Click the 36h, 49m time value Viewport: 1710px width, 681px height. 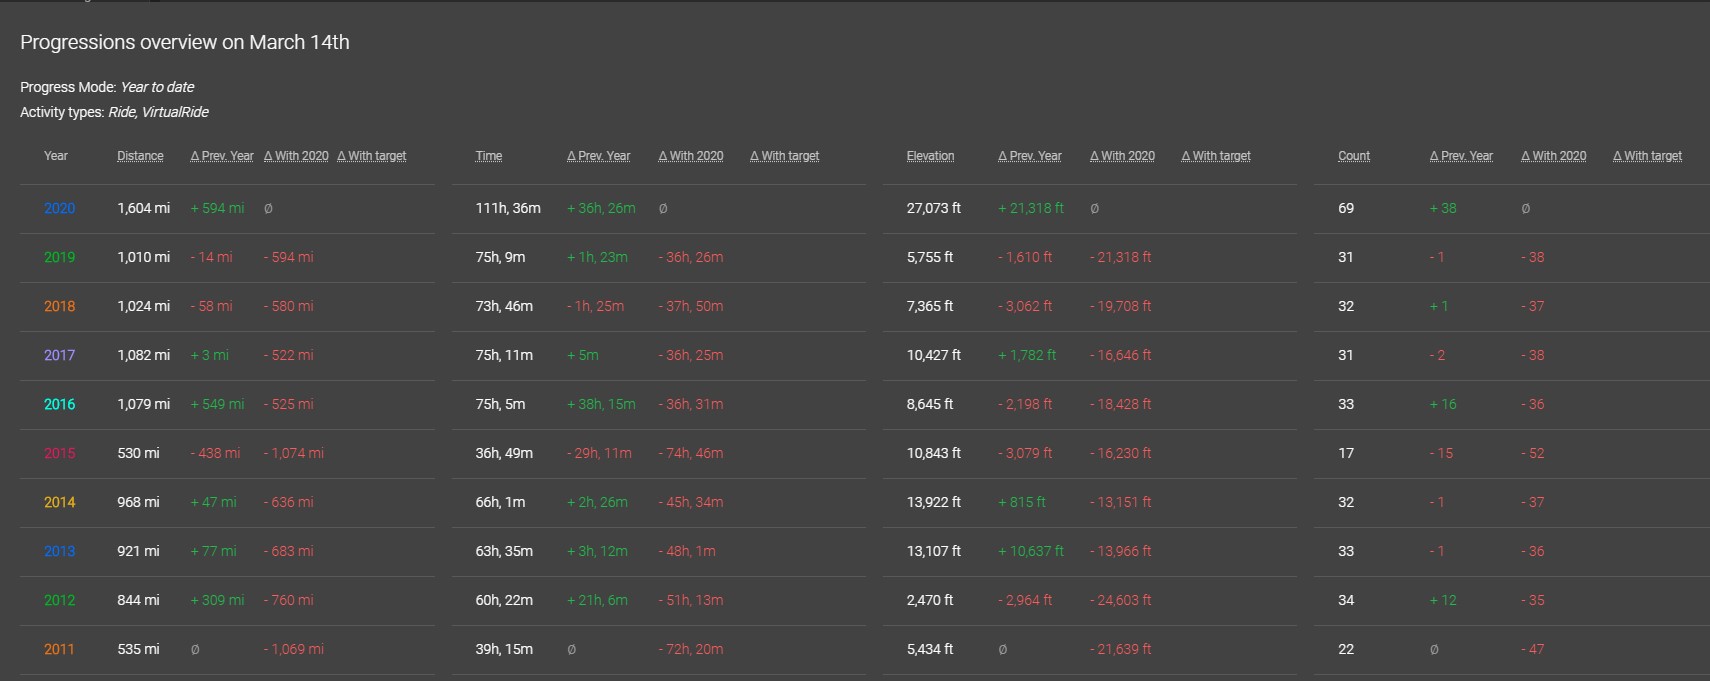coord(504,453)
